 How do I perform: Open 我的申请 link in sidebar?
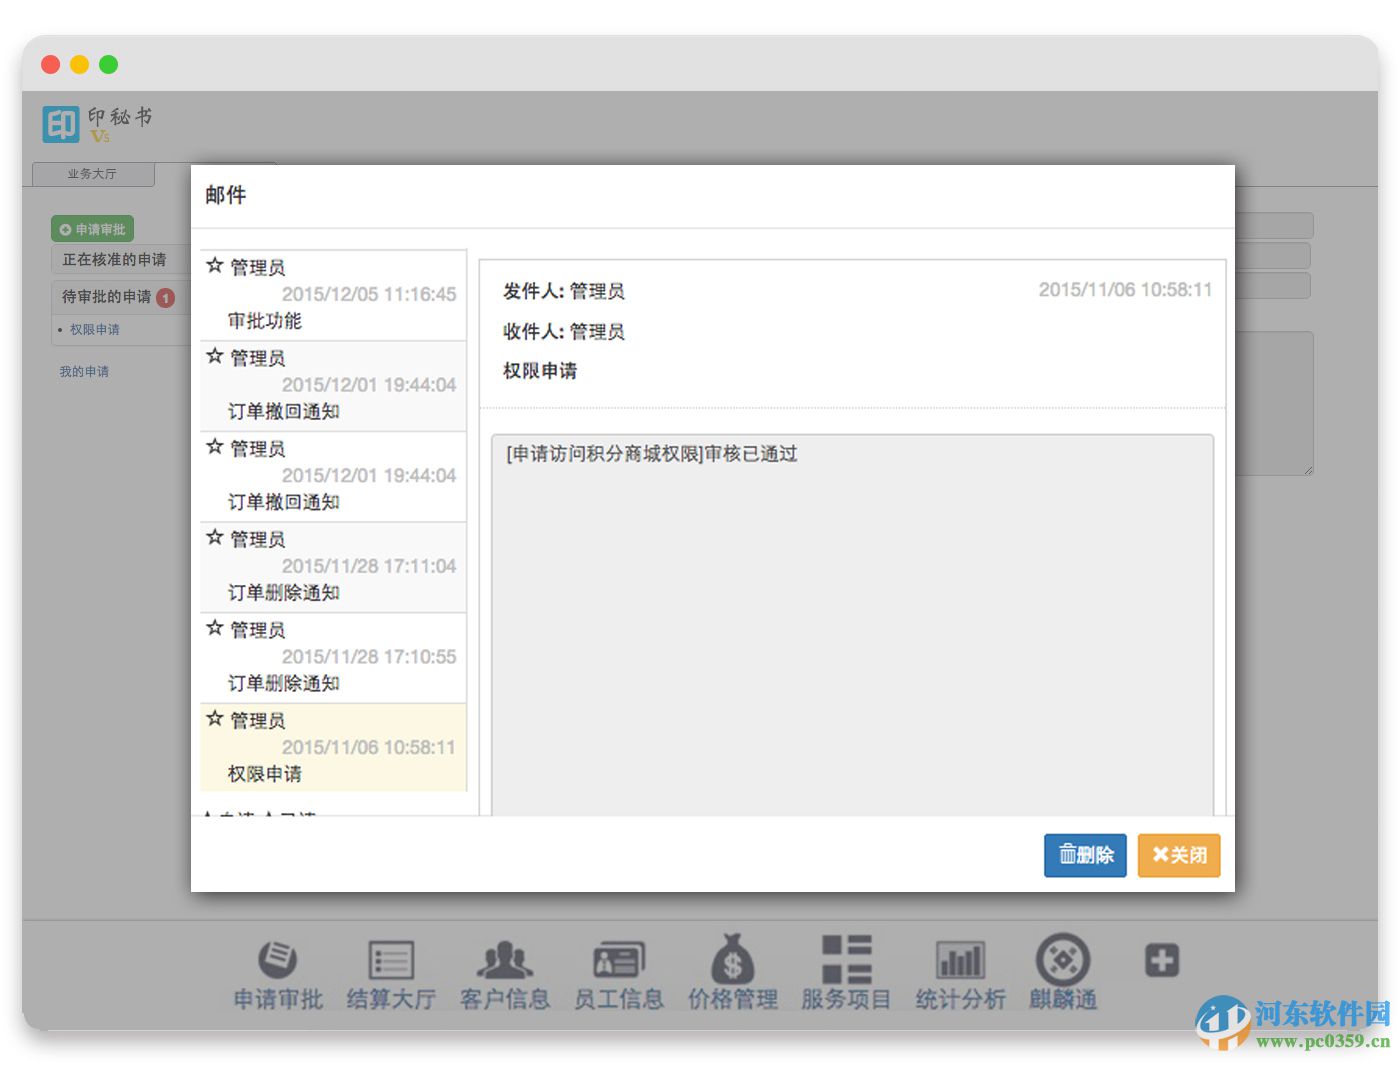click(83, 371)
